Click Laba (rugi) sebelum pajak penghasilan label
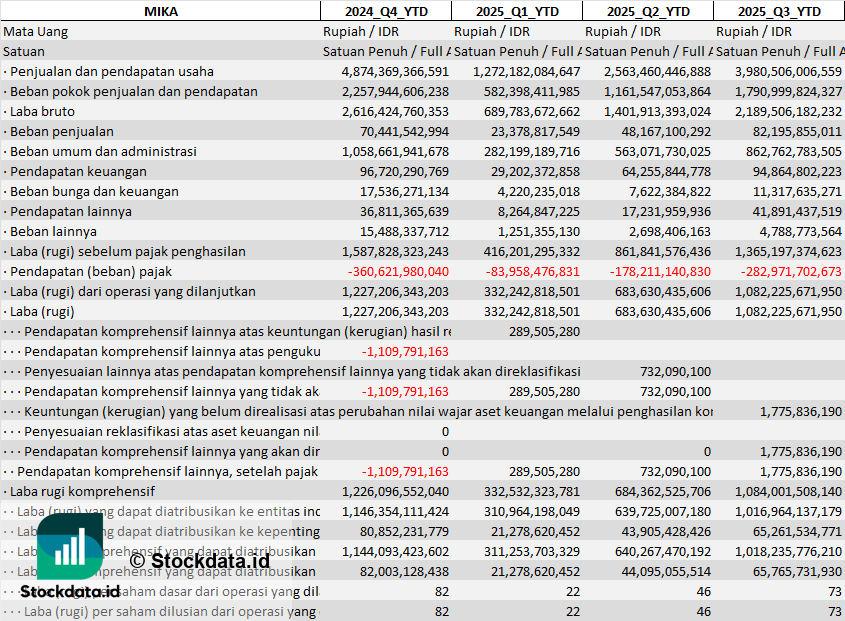Screen dimensions: 845x621 [128, 252]
